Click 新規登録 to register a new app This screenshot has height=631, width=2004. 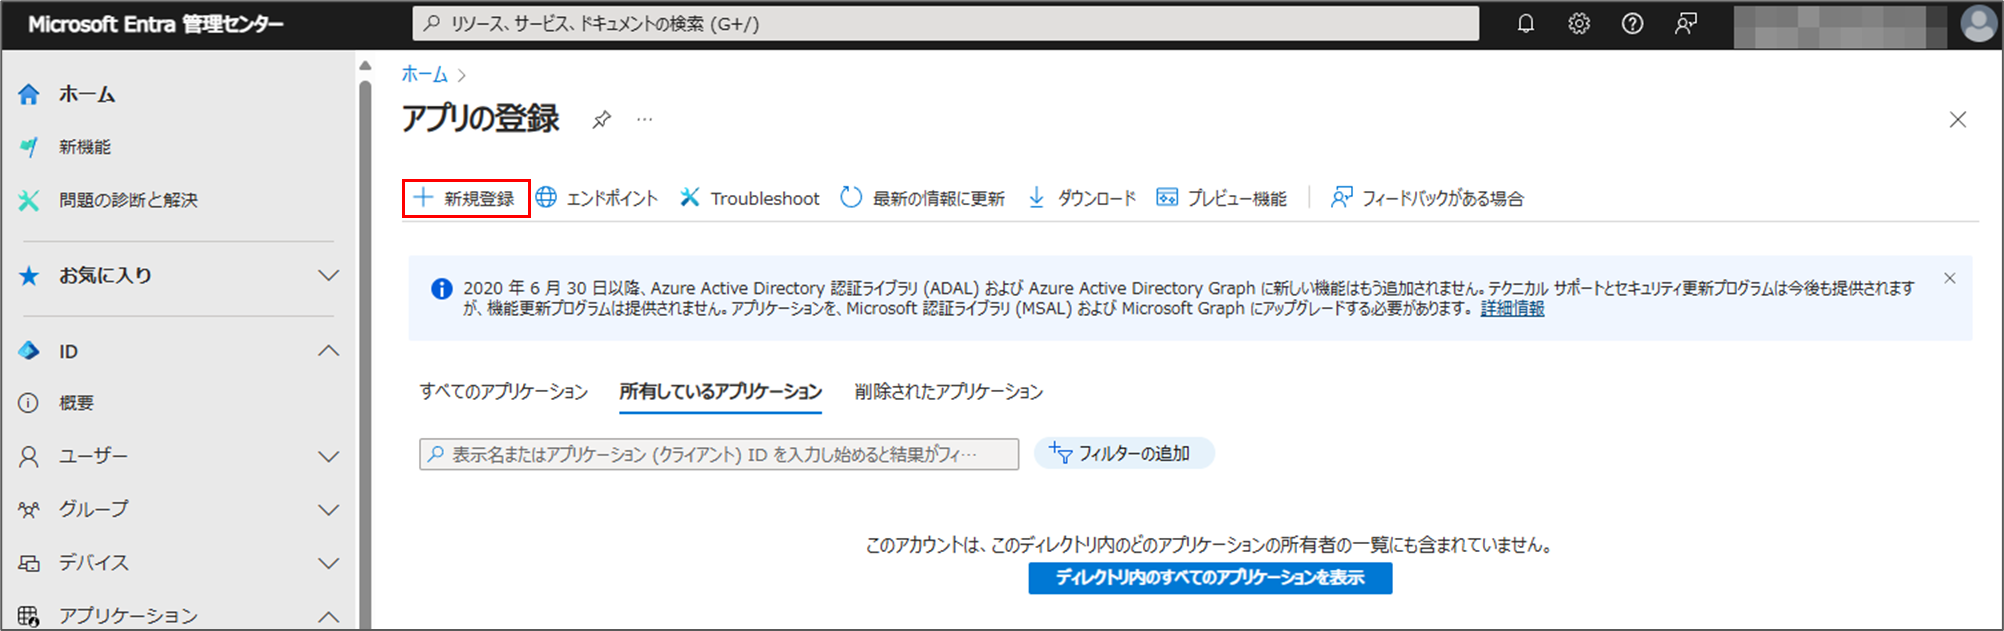coord(466,198)
